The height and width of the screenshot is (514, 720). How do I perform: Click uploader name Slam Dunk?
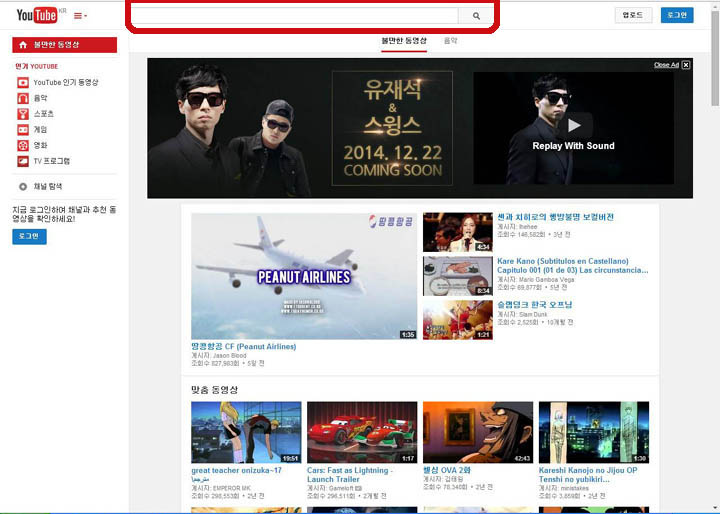(533, 315)
